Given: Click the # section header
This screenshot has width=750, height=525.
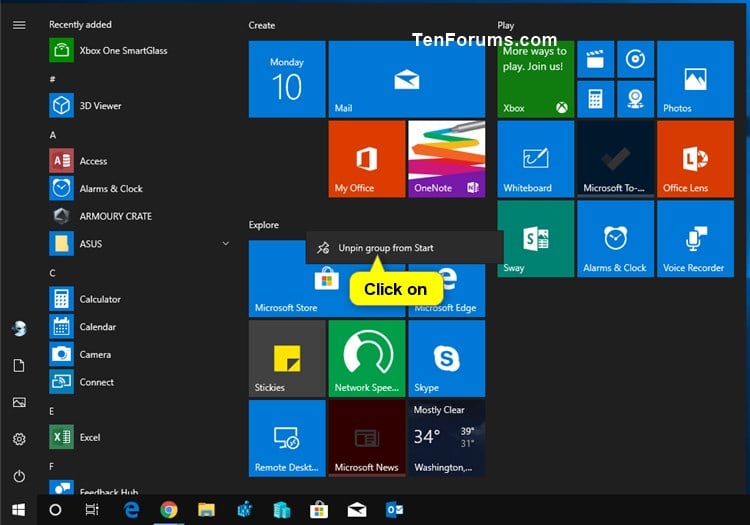Looking at the screenshot, I should (52, 79).
